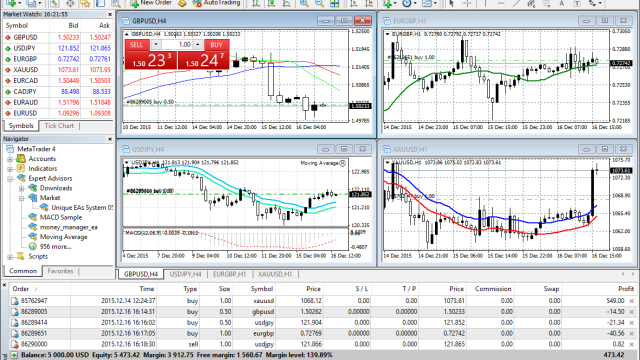Select the MACD Sample expert advisor
640x360 pixels.
pos(61,217)
